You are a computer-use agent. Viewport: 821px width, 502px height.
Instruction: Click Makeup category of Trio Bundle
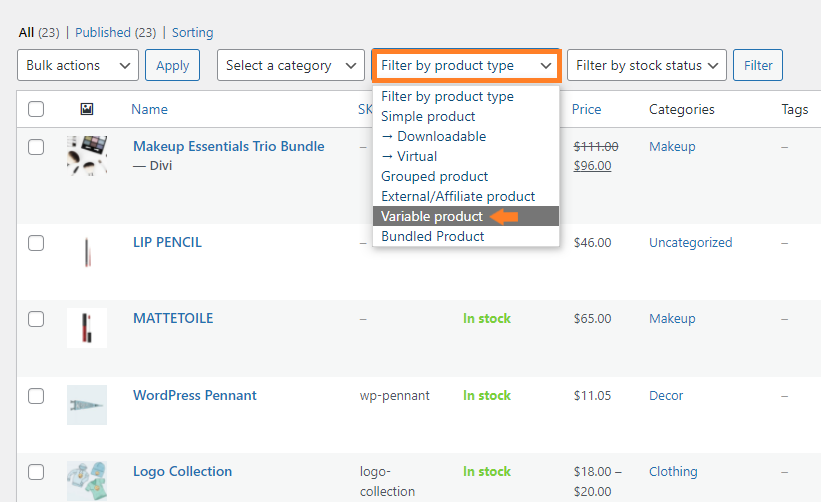672,147
